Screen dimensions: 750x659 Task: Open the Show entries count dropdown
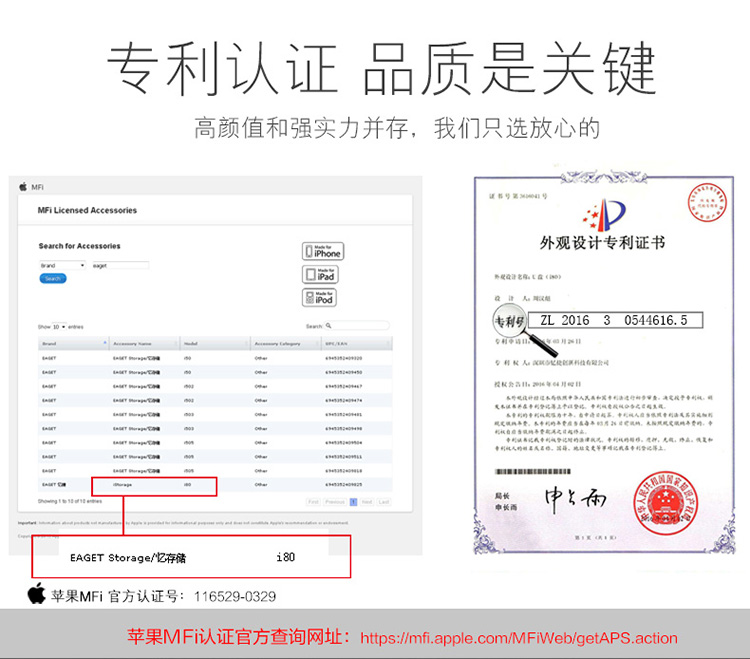point(59,327)
